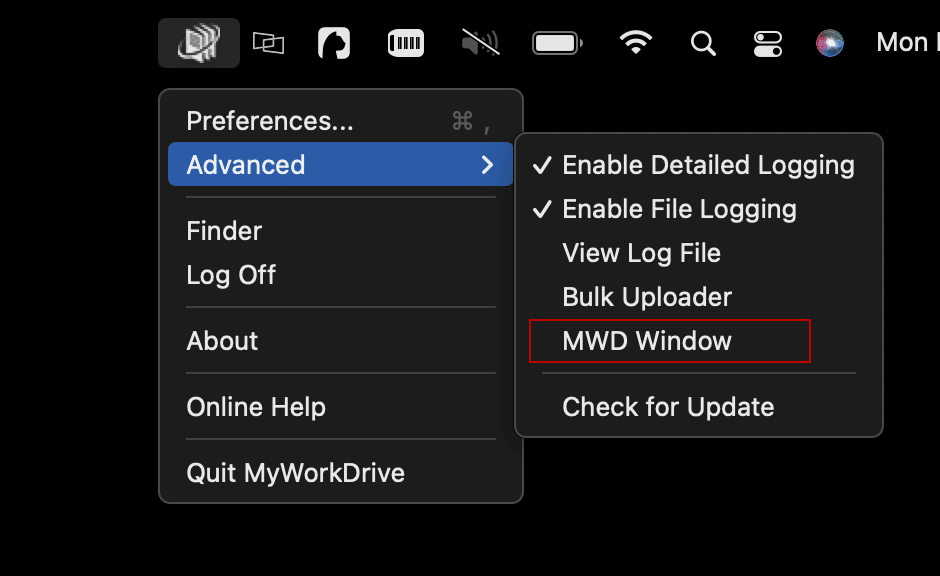The width and height of the screenshot is (940, 576).
Task: Launch Siri from the menu bar
Action: tap(830, 43)
